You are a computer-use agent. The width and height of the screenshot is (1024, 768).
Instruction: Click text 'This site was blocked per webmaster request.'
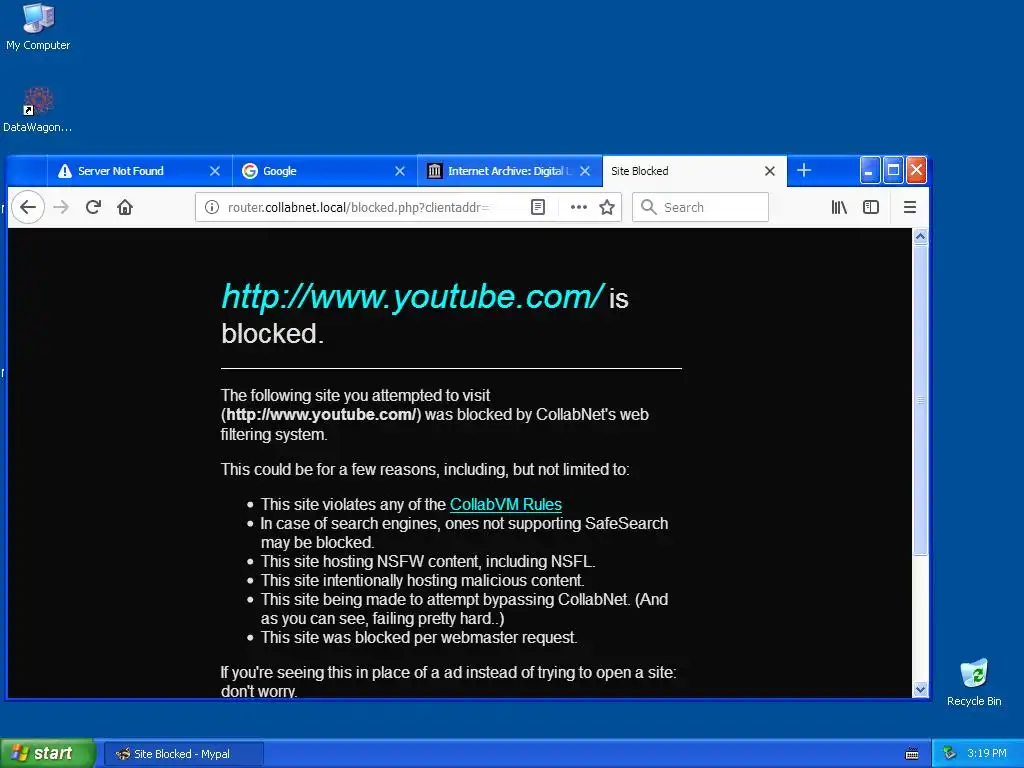(419, 637)
